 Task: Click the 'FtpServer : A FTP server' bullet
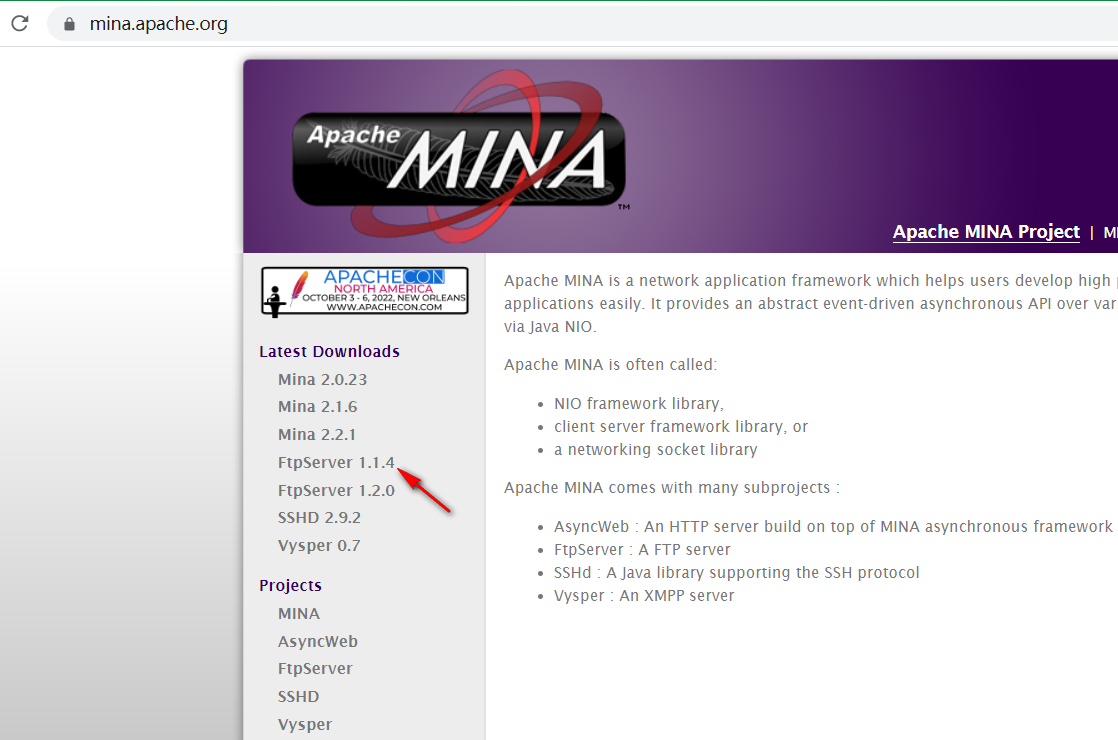642,550
